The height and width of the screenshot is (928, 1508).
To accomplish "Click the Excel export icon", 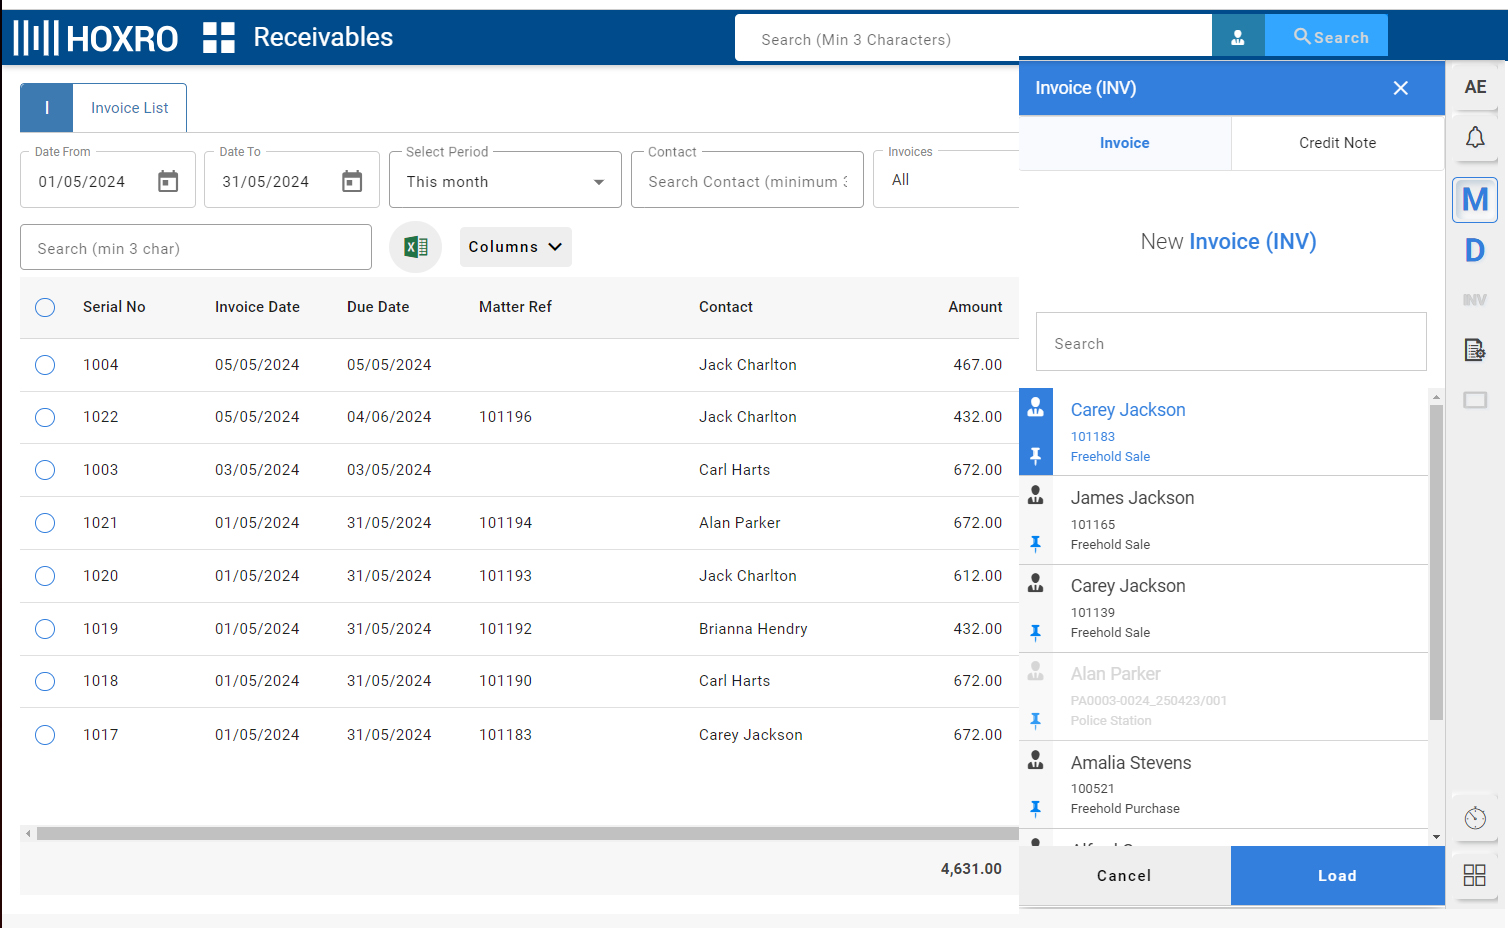I will [x=416, y=247].
